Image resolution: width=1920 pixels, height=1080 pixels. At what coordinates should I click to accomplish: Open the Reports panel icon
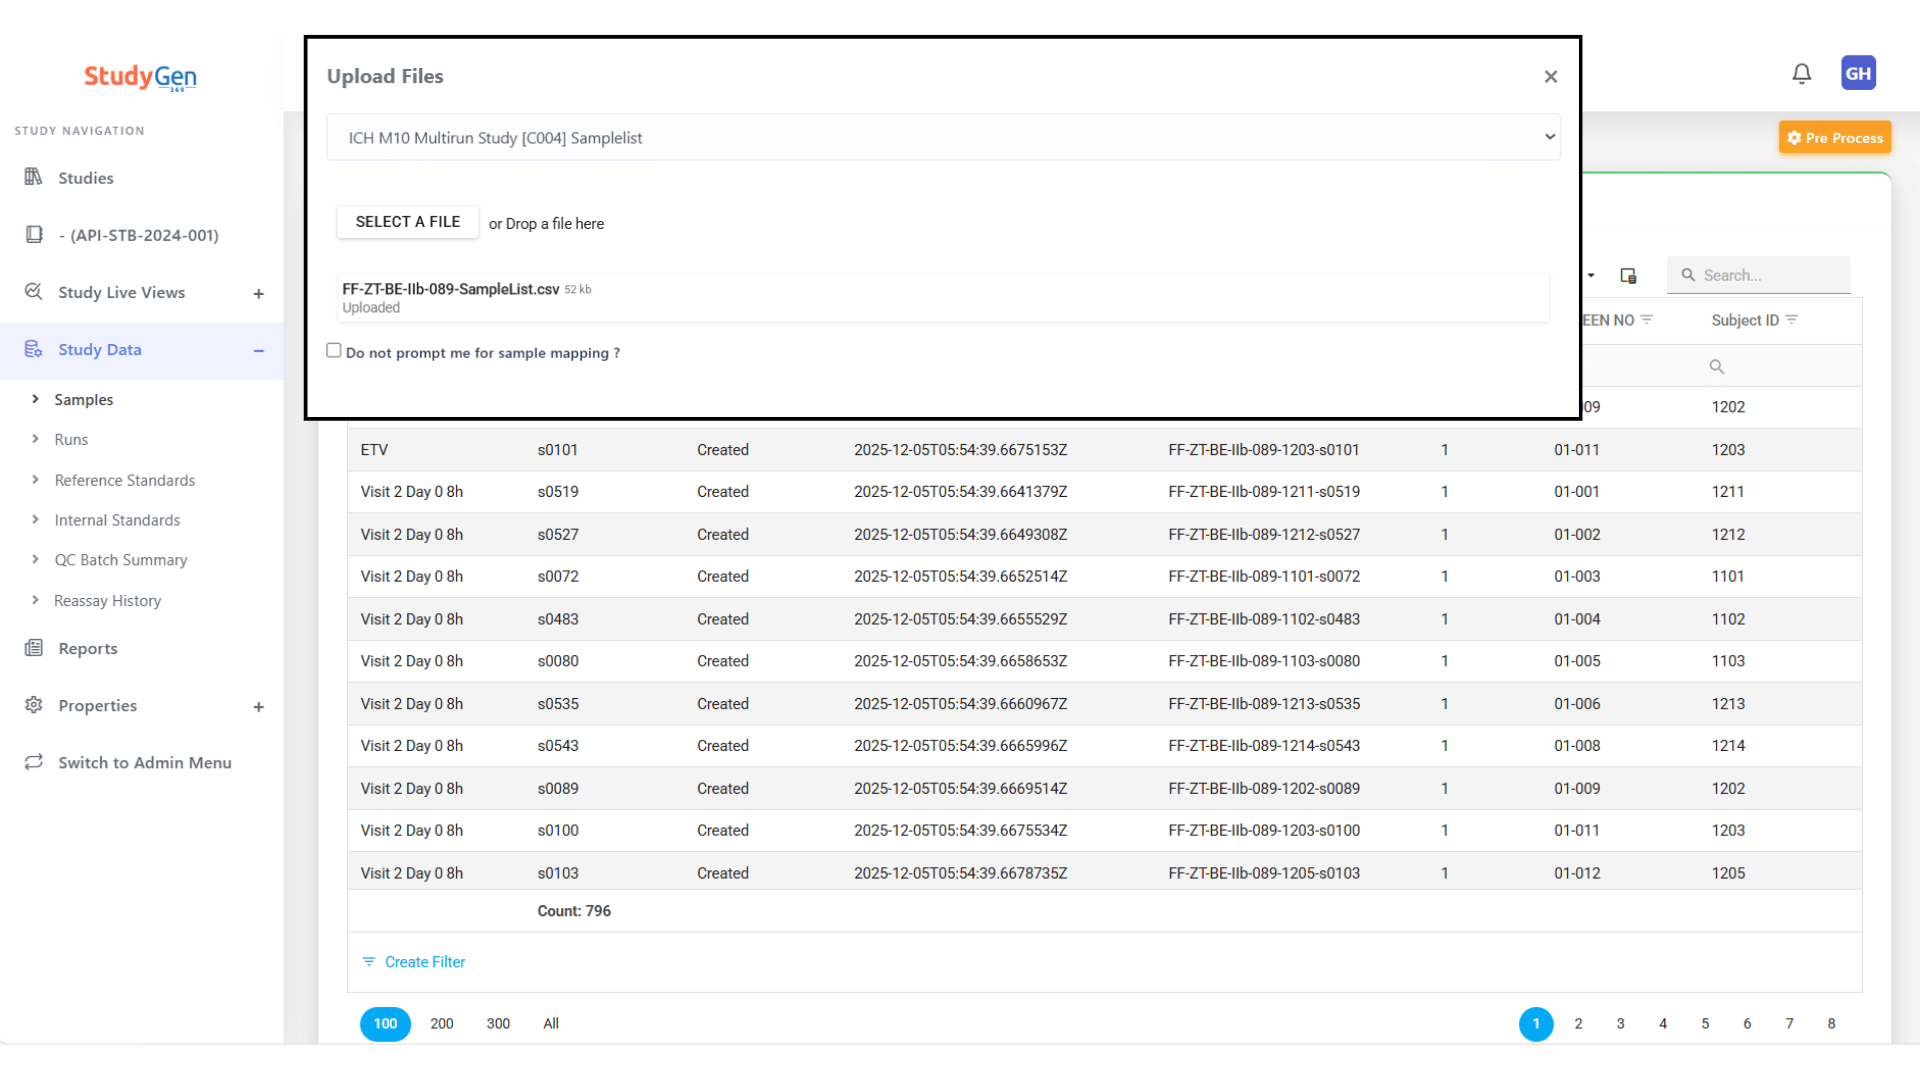33,648
